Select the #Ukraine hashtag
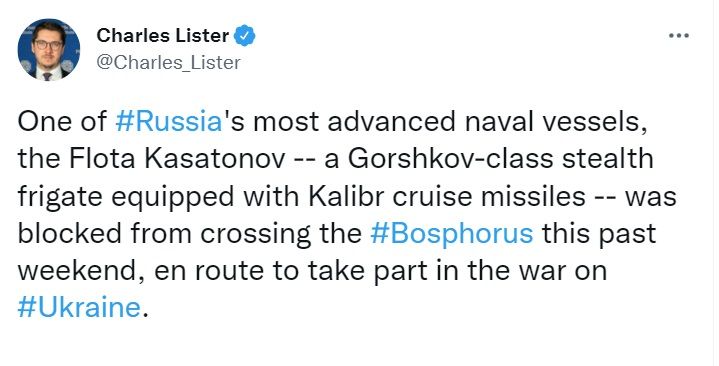719x366 pixels. tap(78, 307)
